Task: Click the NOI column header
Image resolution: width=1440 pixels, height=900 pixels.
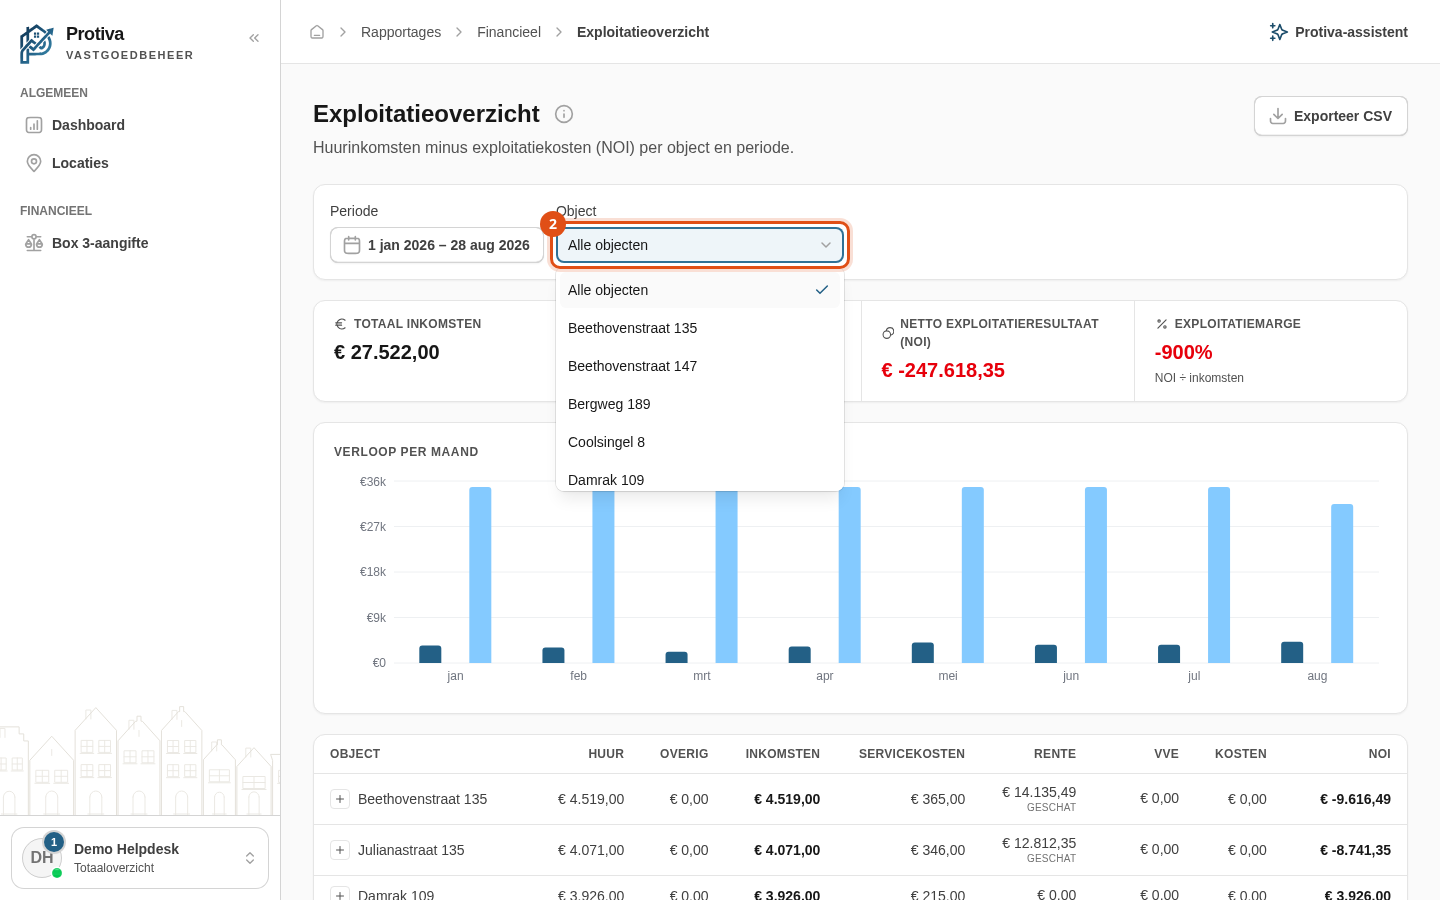Action: [1380, 754]
